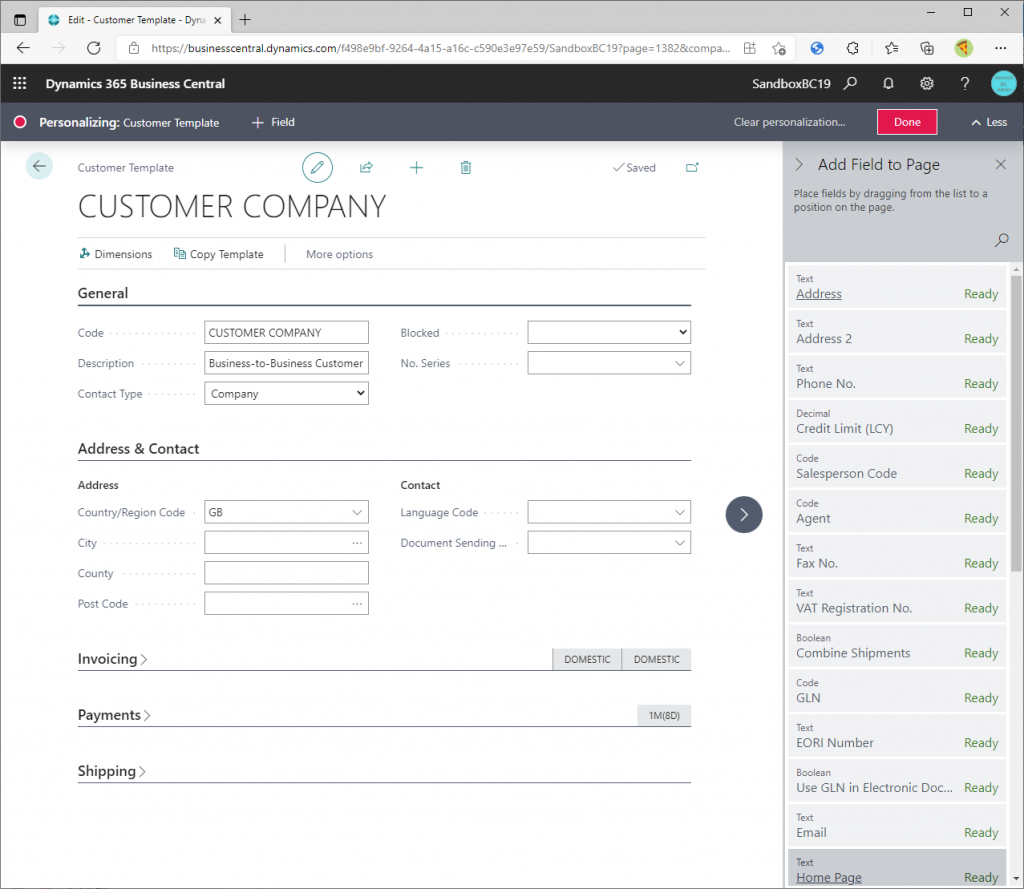The image size is (1024, 889).
Task: Expand the Invoicing section
Action: click(x=112, y=659)
